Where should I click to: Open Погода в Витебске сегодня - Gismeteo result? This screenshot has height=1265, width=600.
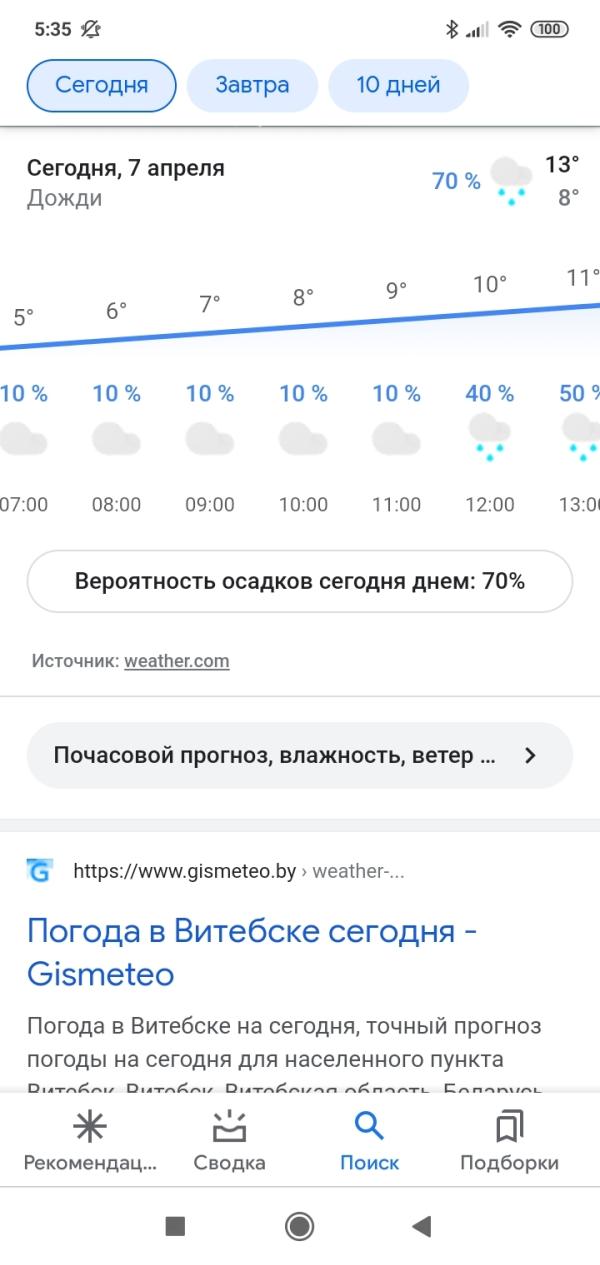(x=252, y=952)
